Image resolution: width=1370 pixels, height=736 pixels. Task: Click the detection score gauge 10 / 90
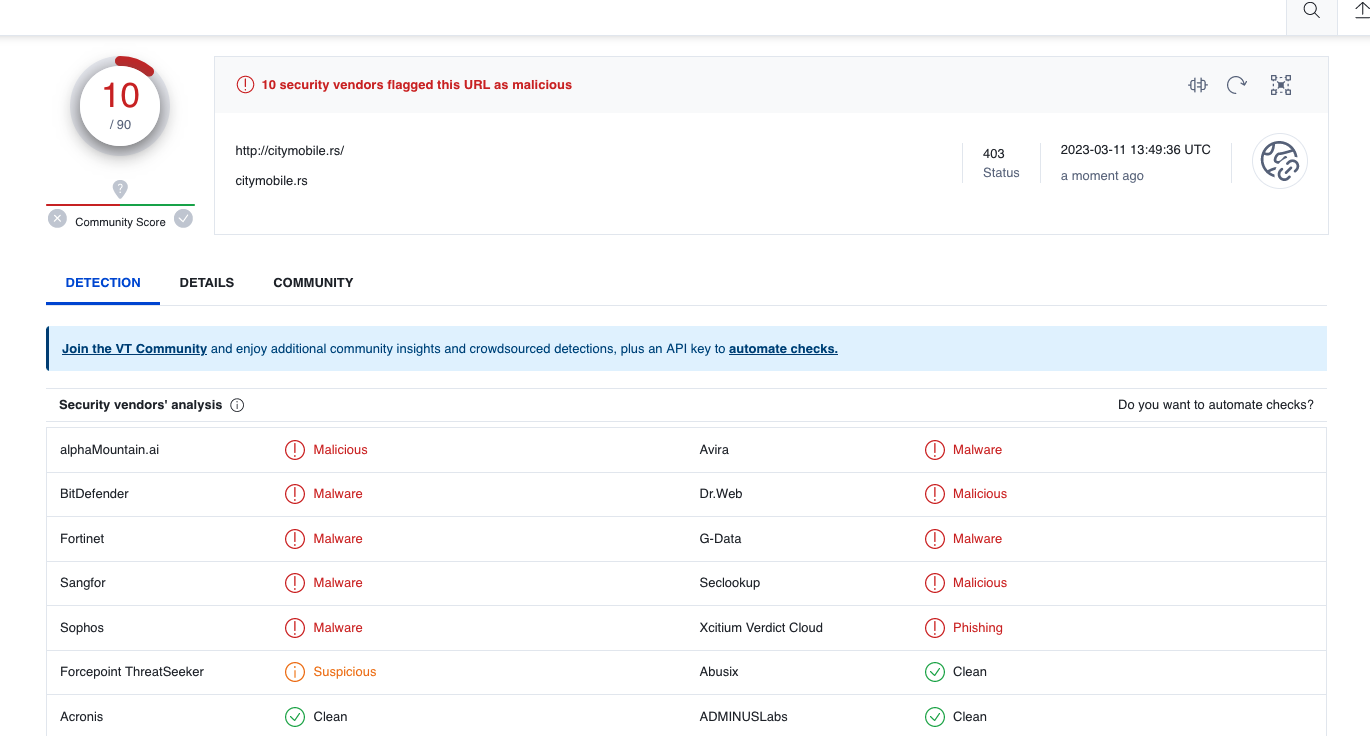120,106
